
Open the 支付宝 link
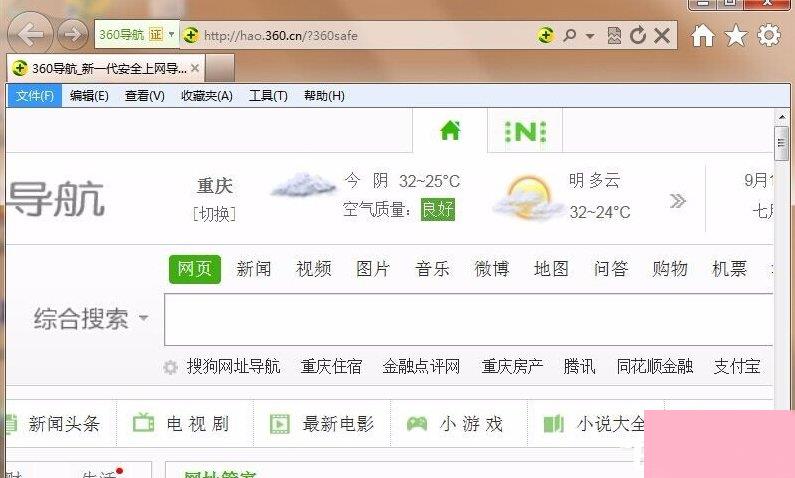coord(737,366)
